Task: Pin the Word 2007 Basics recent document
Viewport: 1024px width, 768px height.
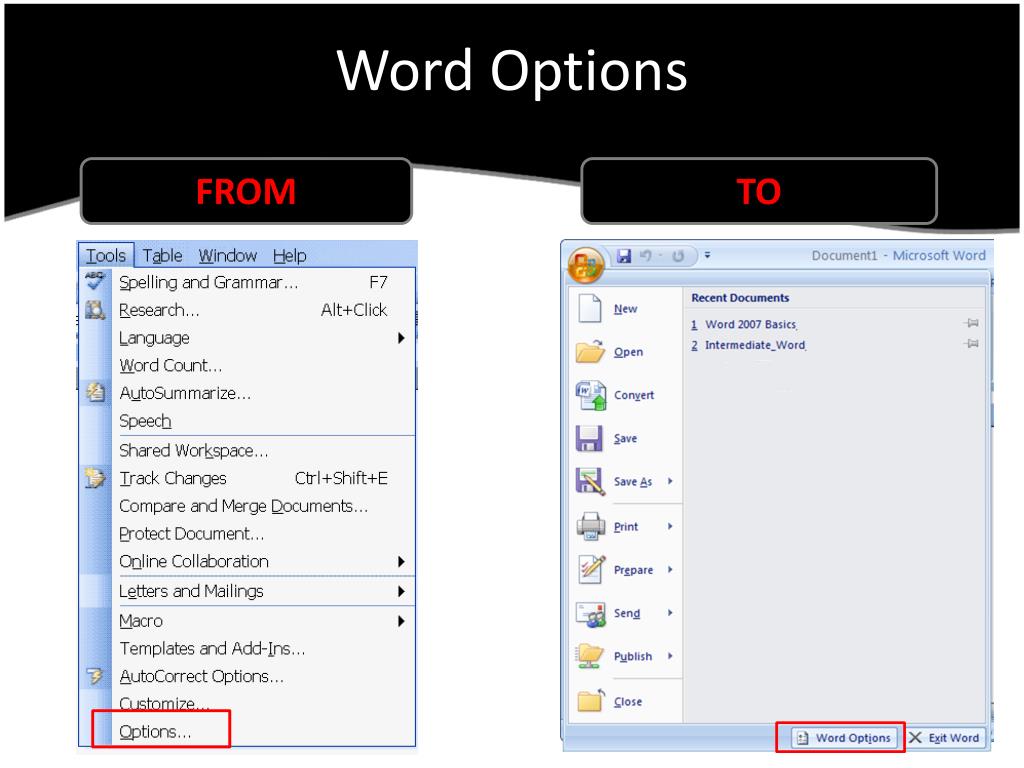Action: click(972, 323)
